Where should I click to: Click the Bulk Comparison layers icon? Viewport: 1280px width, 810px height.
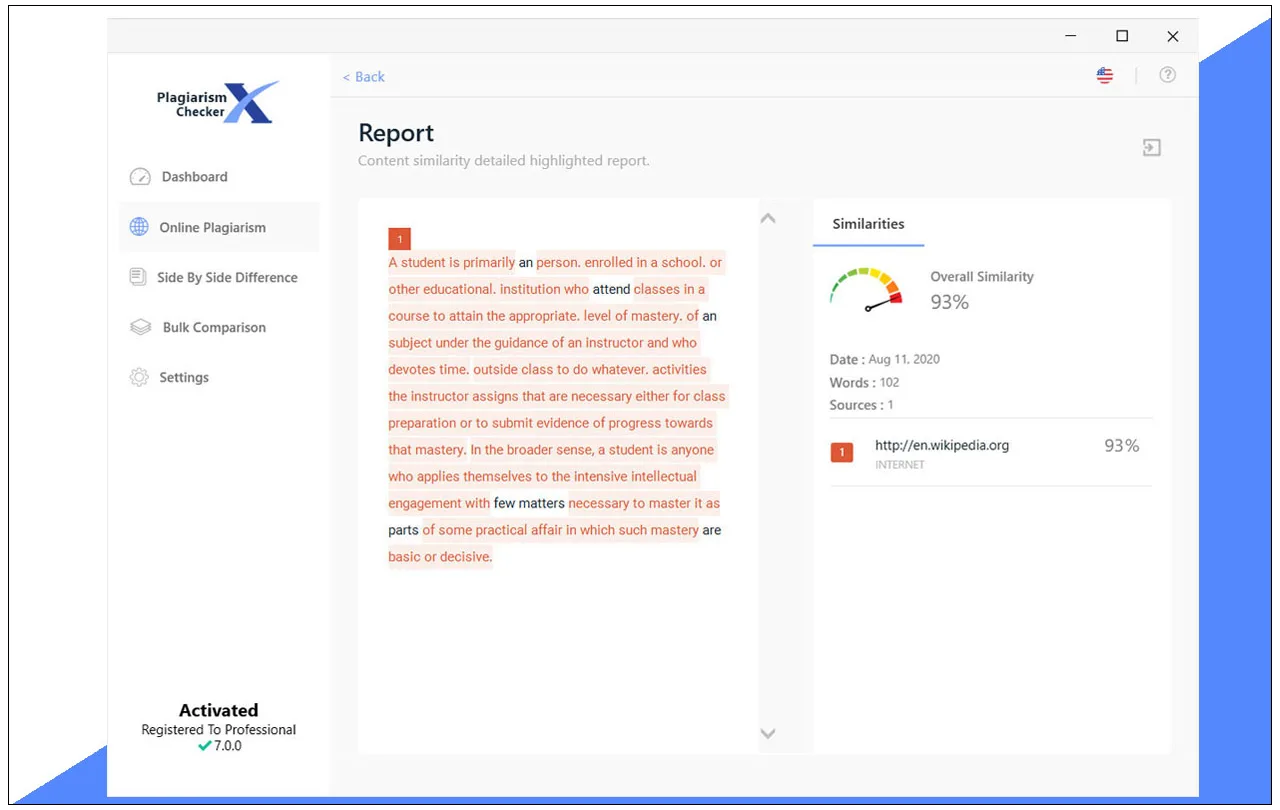point(141,327)
